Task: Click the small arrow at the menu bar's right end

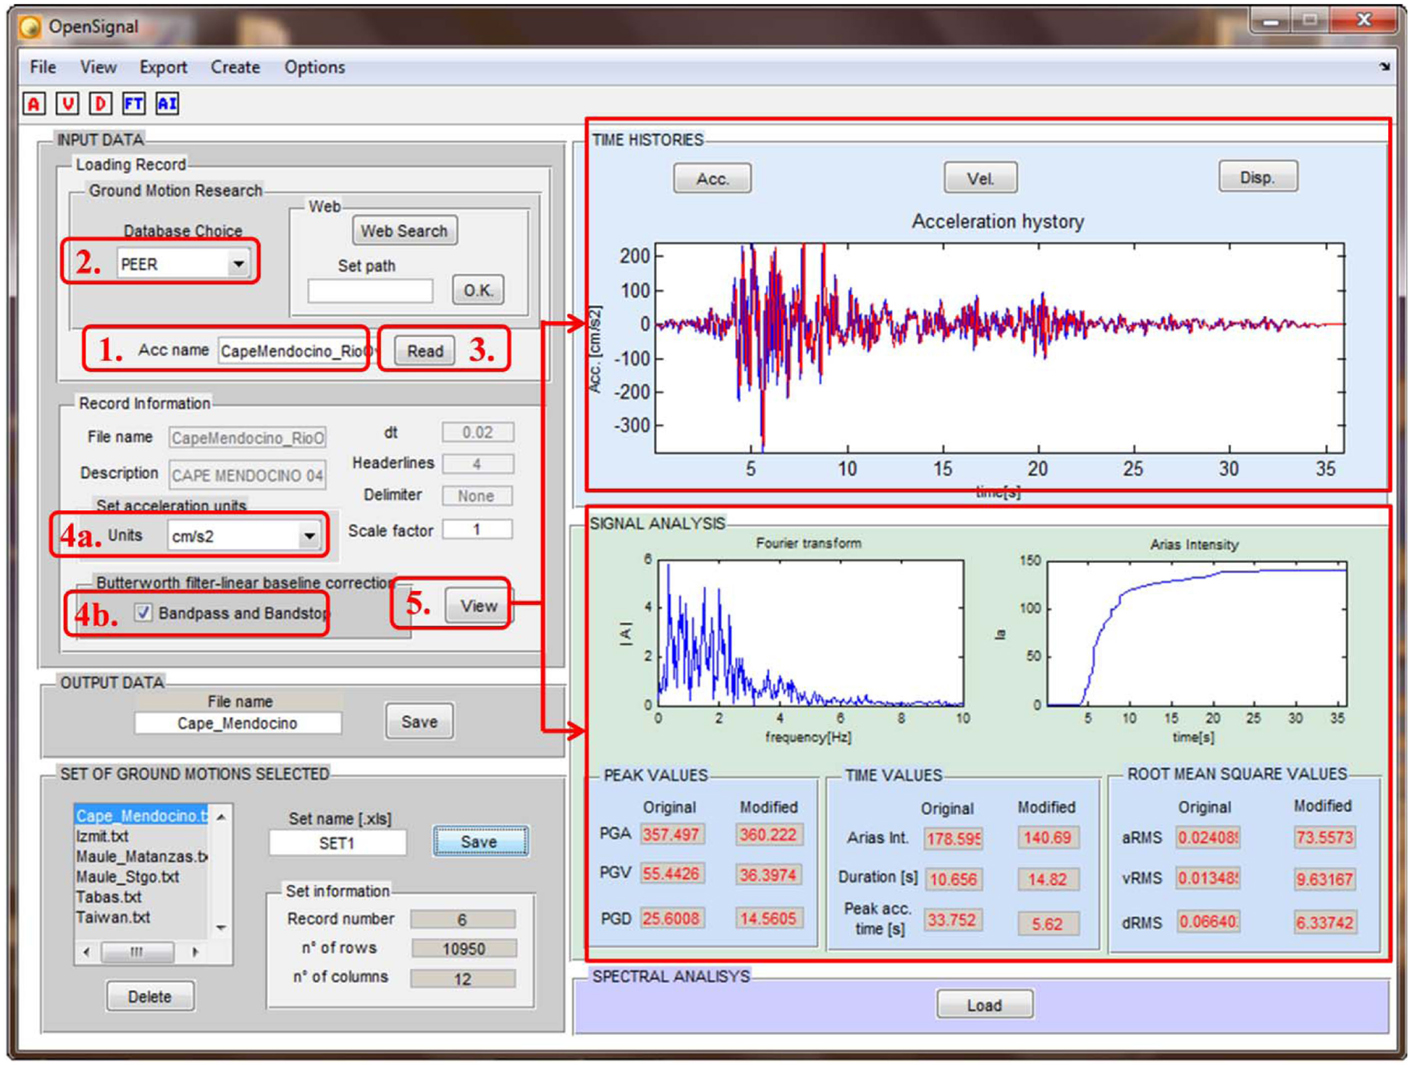Action: pos(1385,67)
